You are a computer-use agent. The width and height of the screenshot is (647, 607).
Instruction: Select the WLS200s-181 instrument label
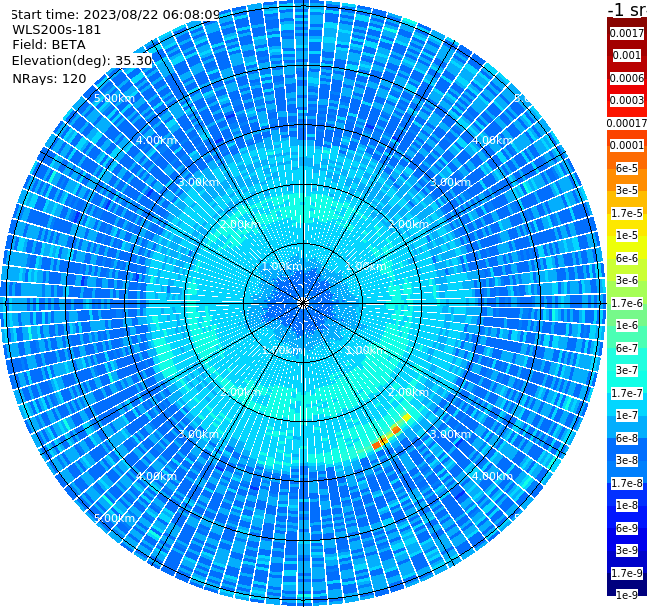(x=57, y=30)
